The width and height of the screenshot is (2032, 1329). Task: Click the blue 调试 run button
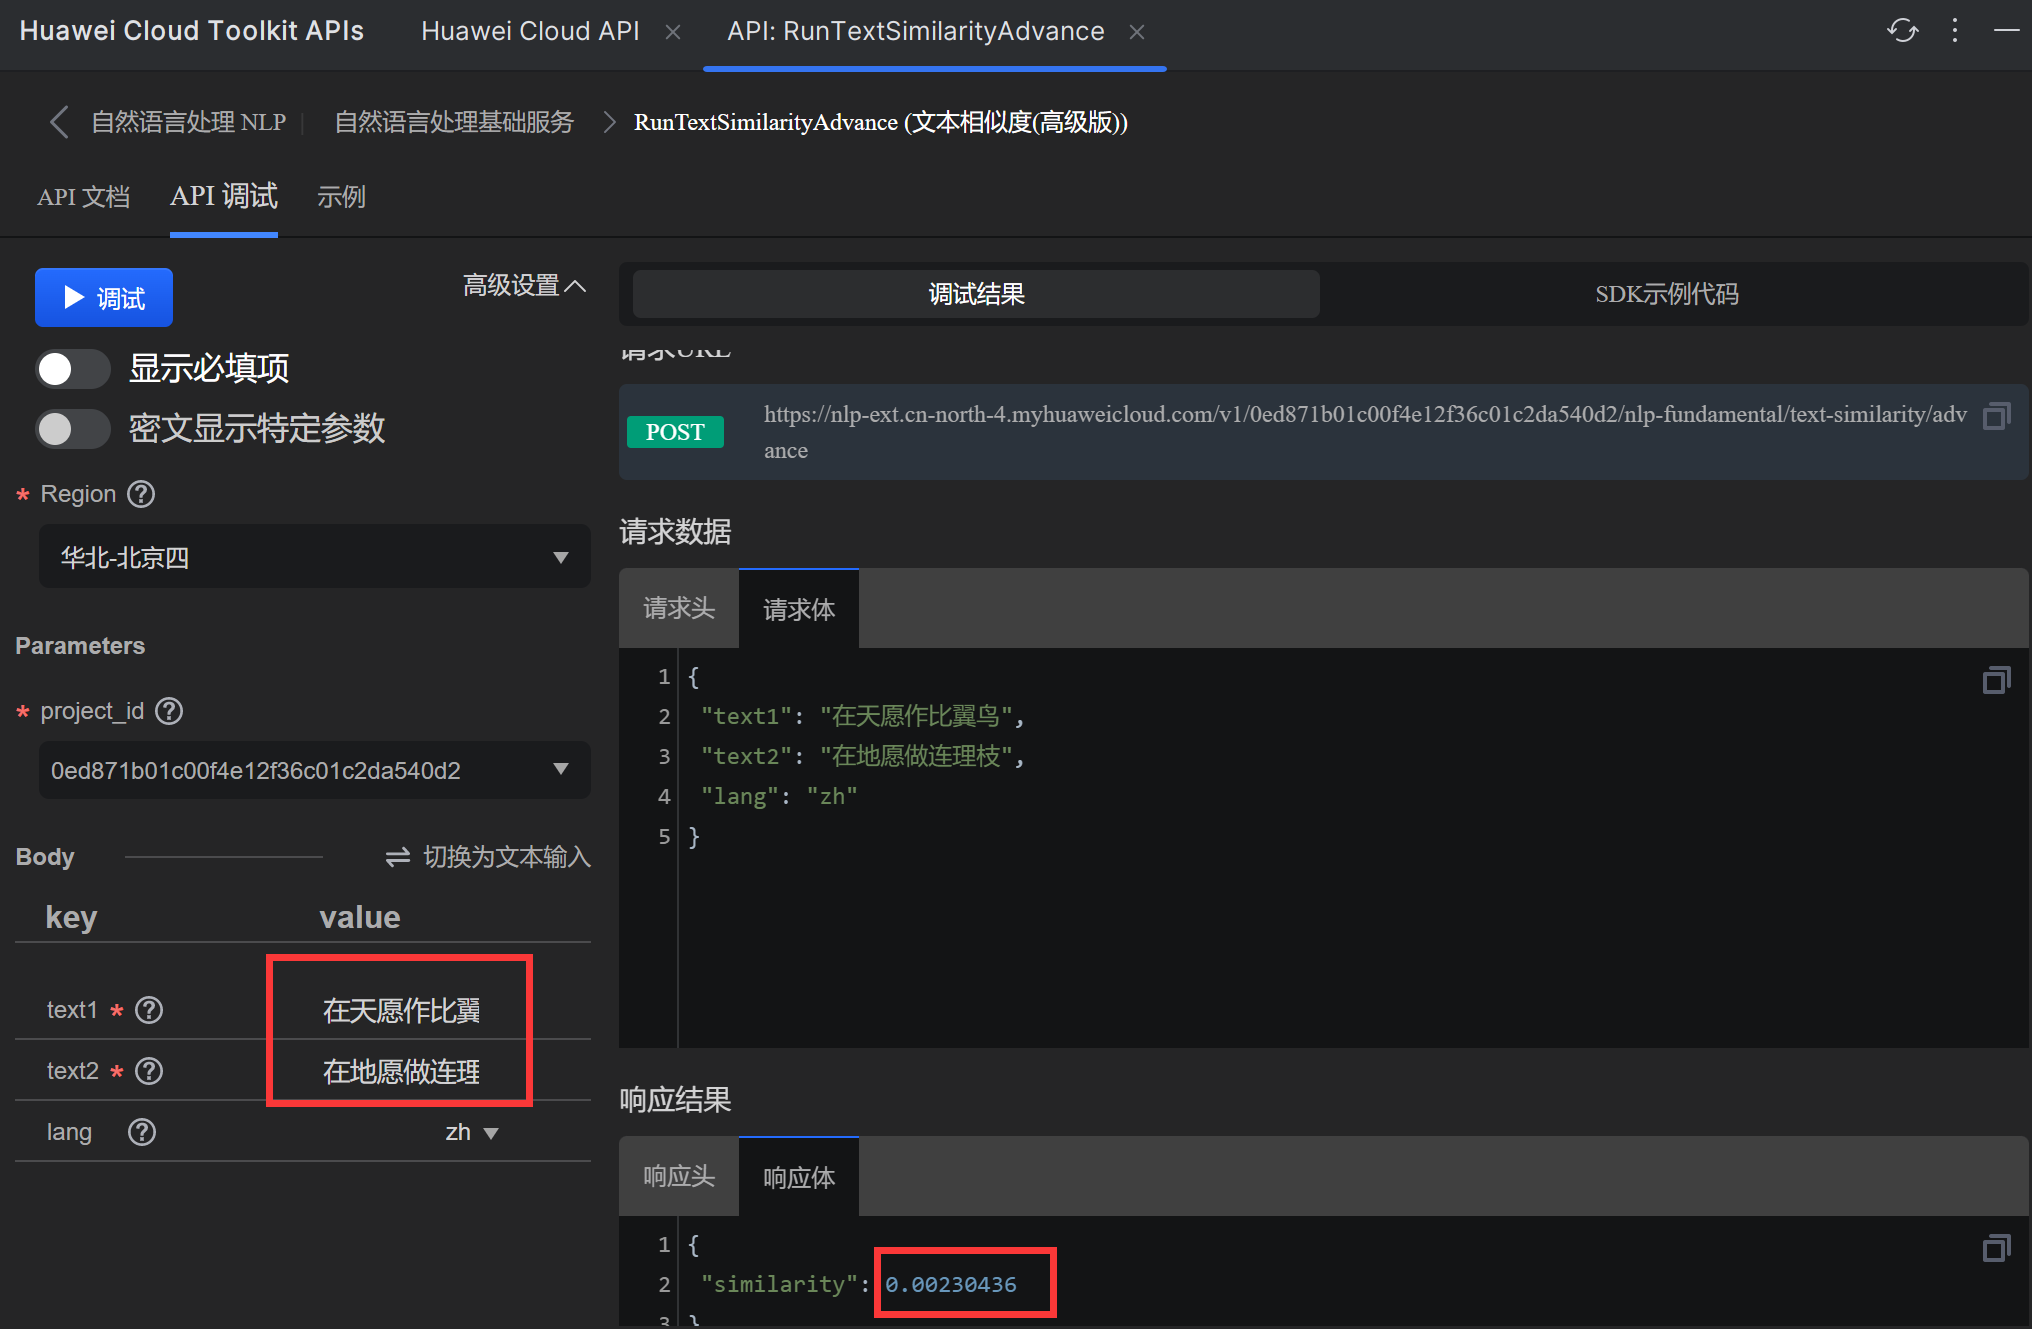pyautogui.click(x=104, y=298)
